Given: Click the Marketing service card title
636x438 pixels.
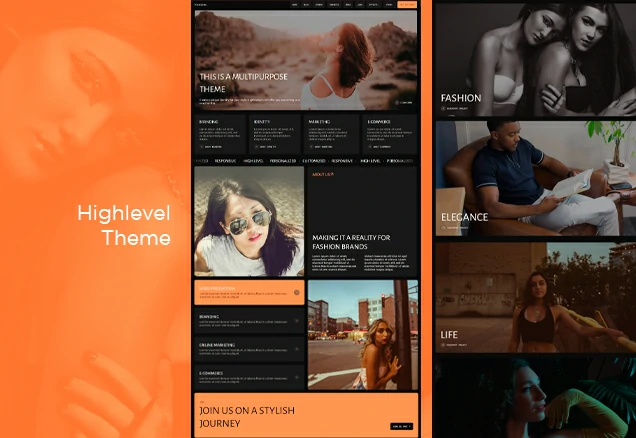Looking at the screenshot, I should tap(319, 122).
